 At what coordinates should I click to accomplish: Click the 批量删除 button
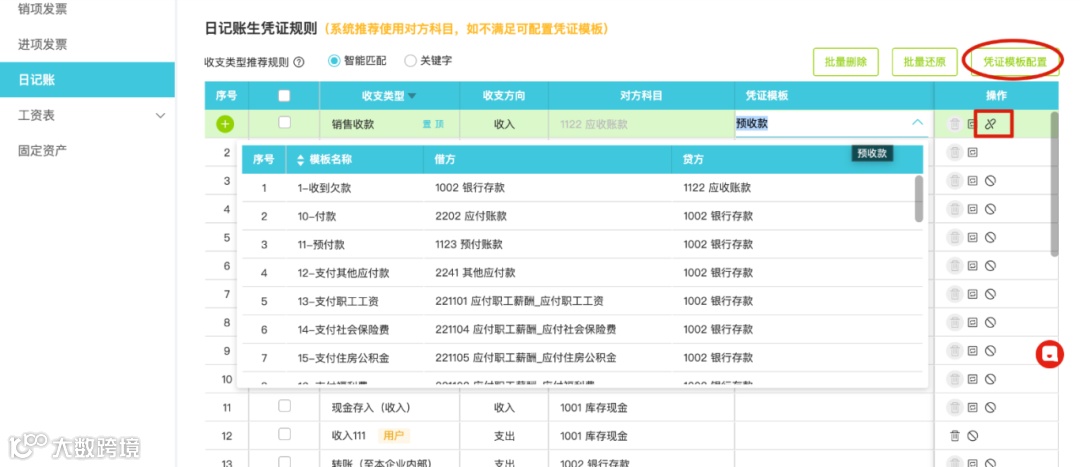845,61
